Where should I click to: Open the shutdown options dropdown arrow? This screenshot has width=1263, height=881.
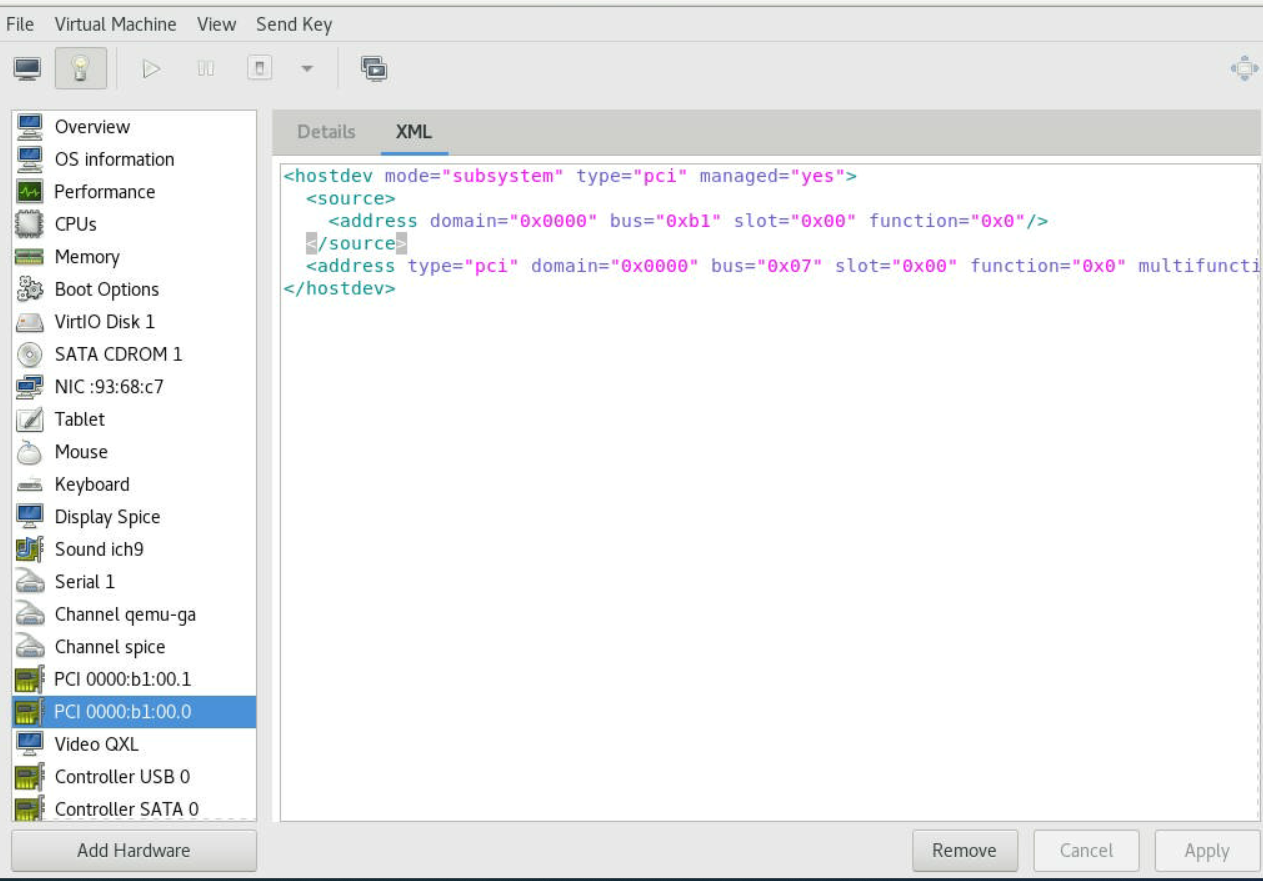307,69
